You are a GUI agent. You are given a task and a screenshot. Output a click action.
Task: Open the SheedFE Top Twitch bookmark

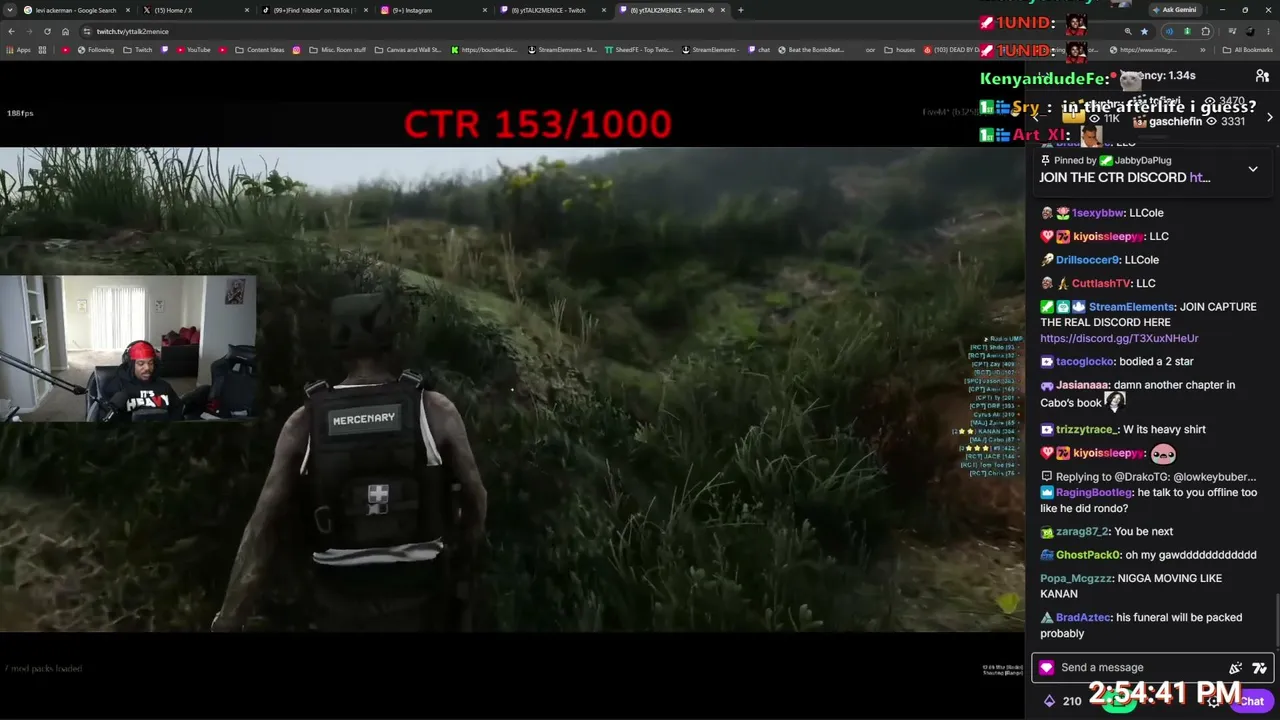coord(638,50)
